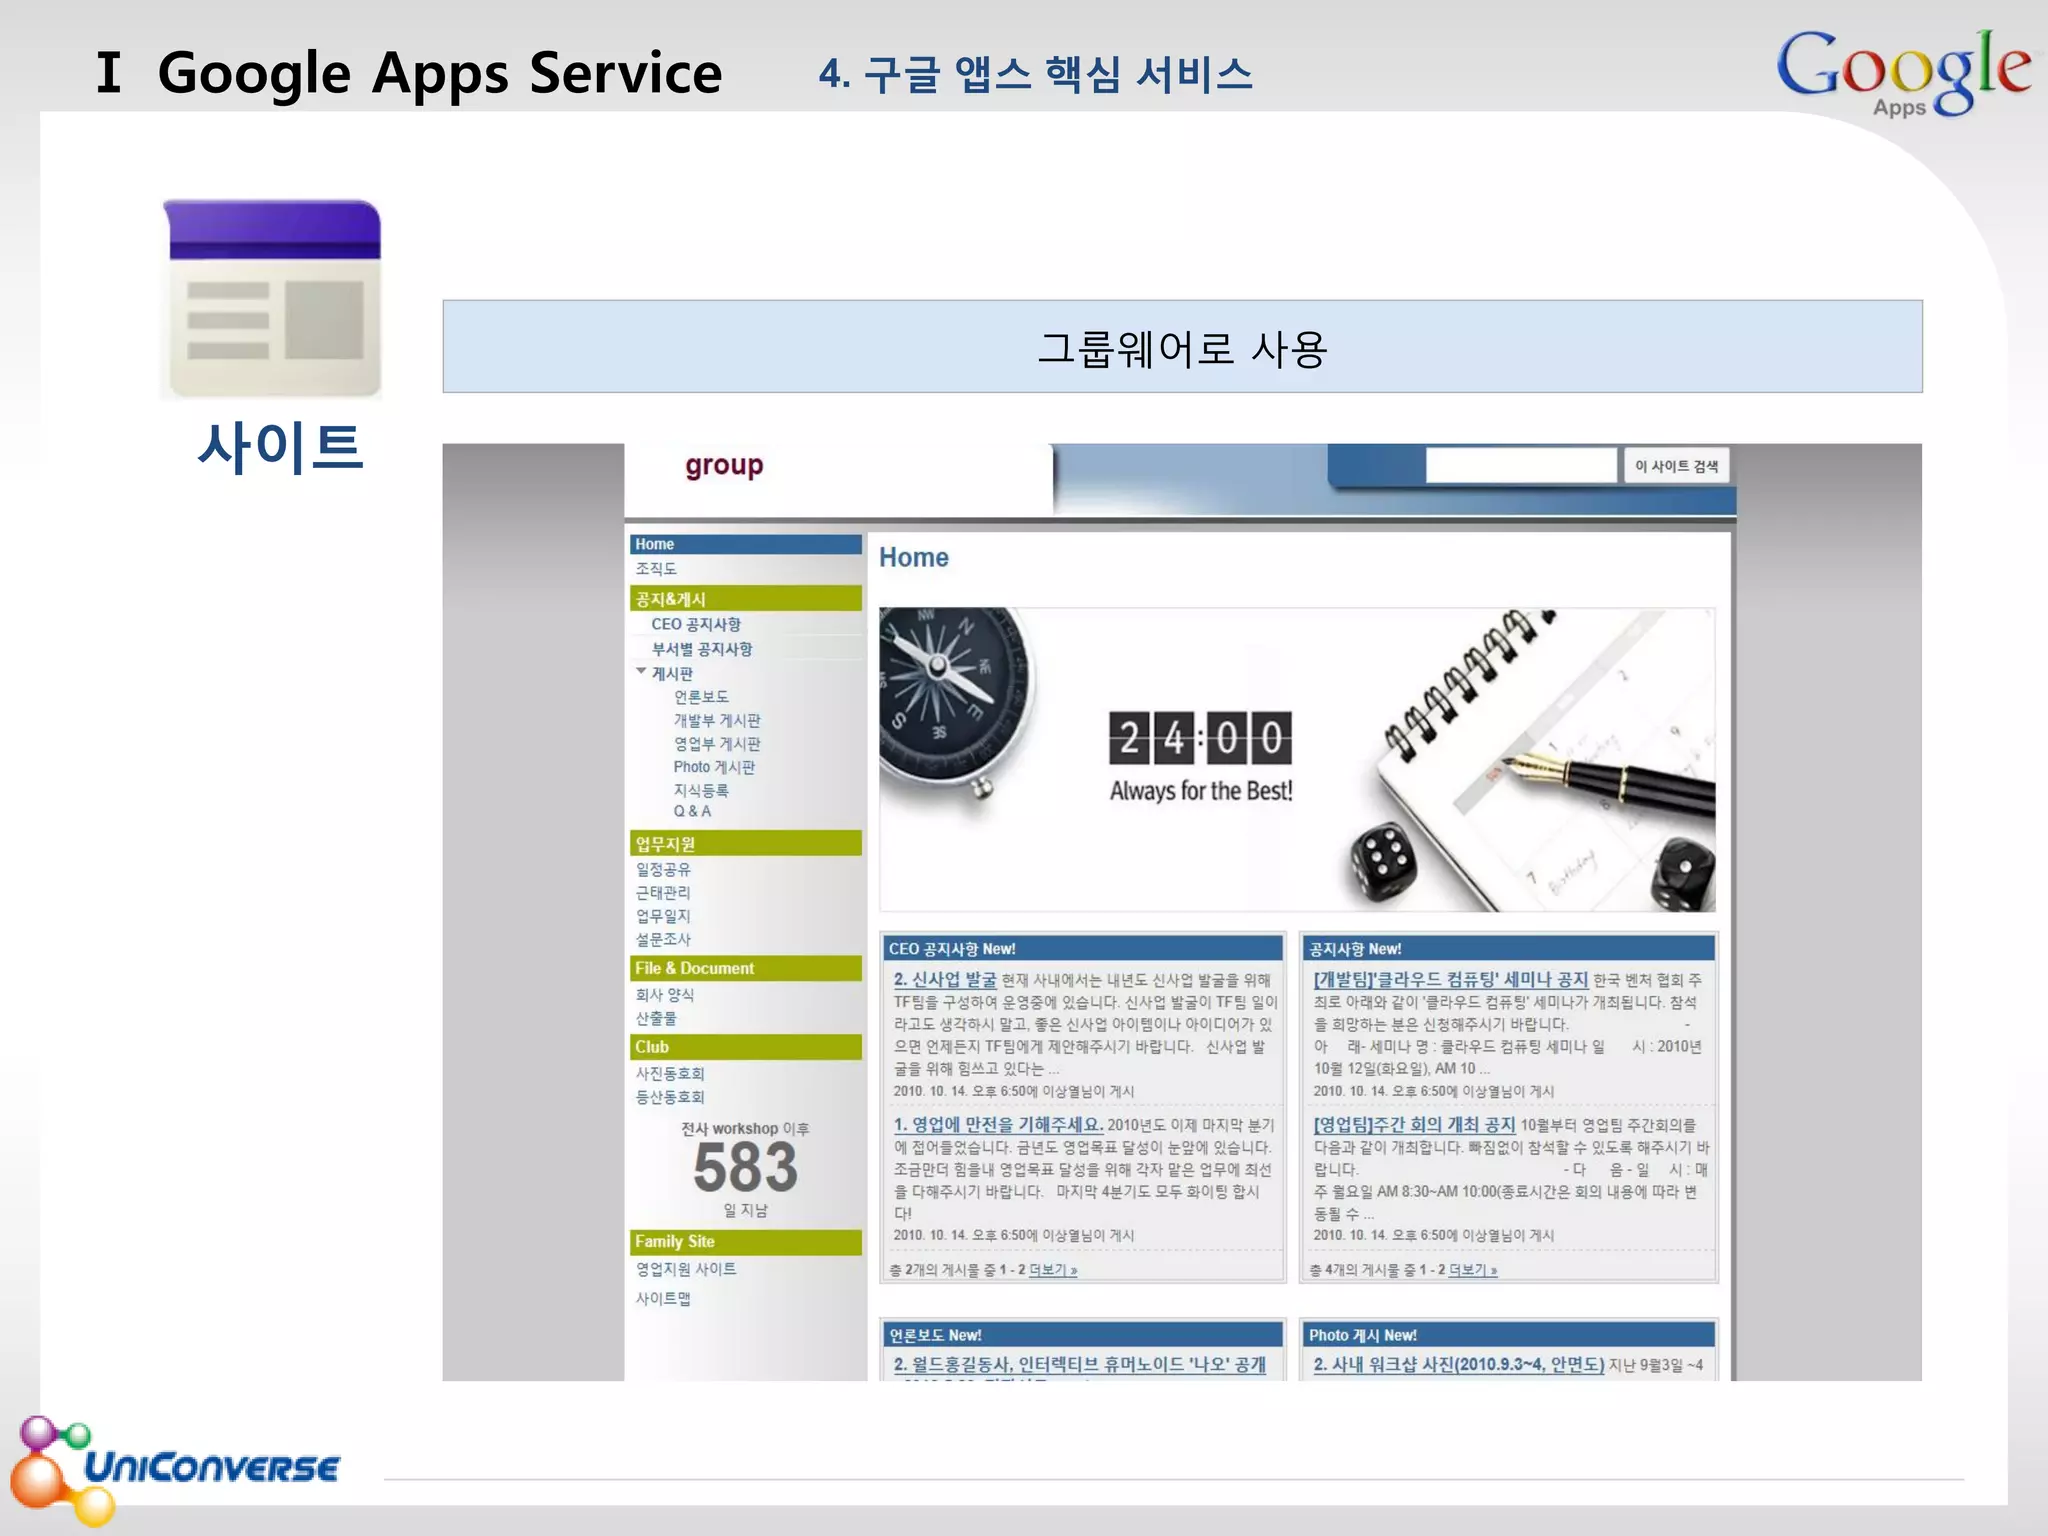Open CEO 공지사항 sidebar link
This screenshot has height=1536, width=2048.
[696, 624]
